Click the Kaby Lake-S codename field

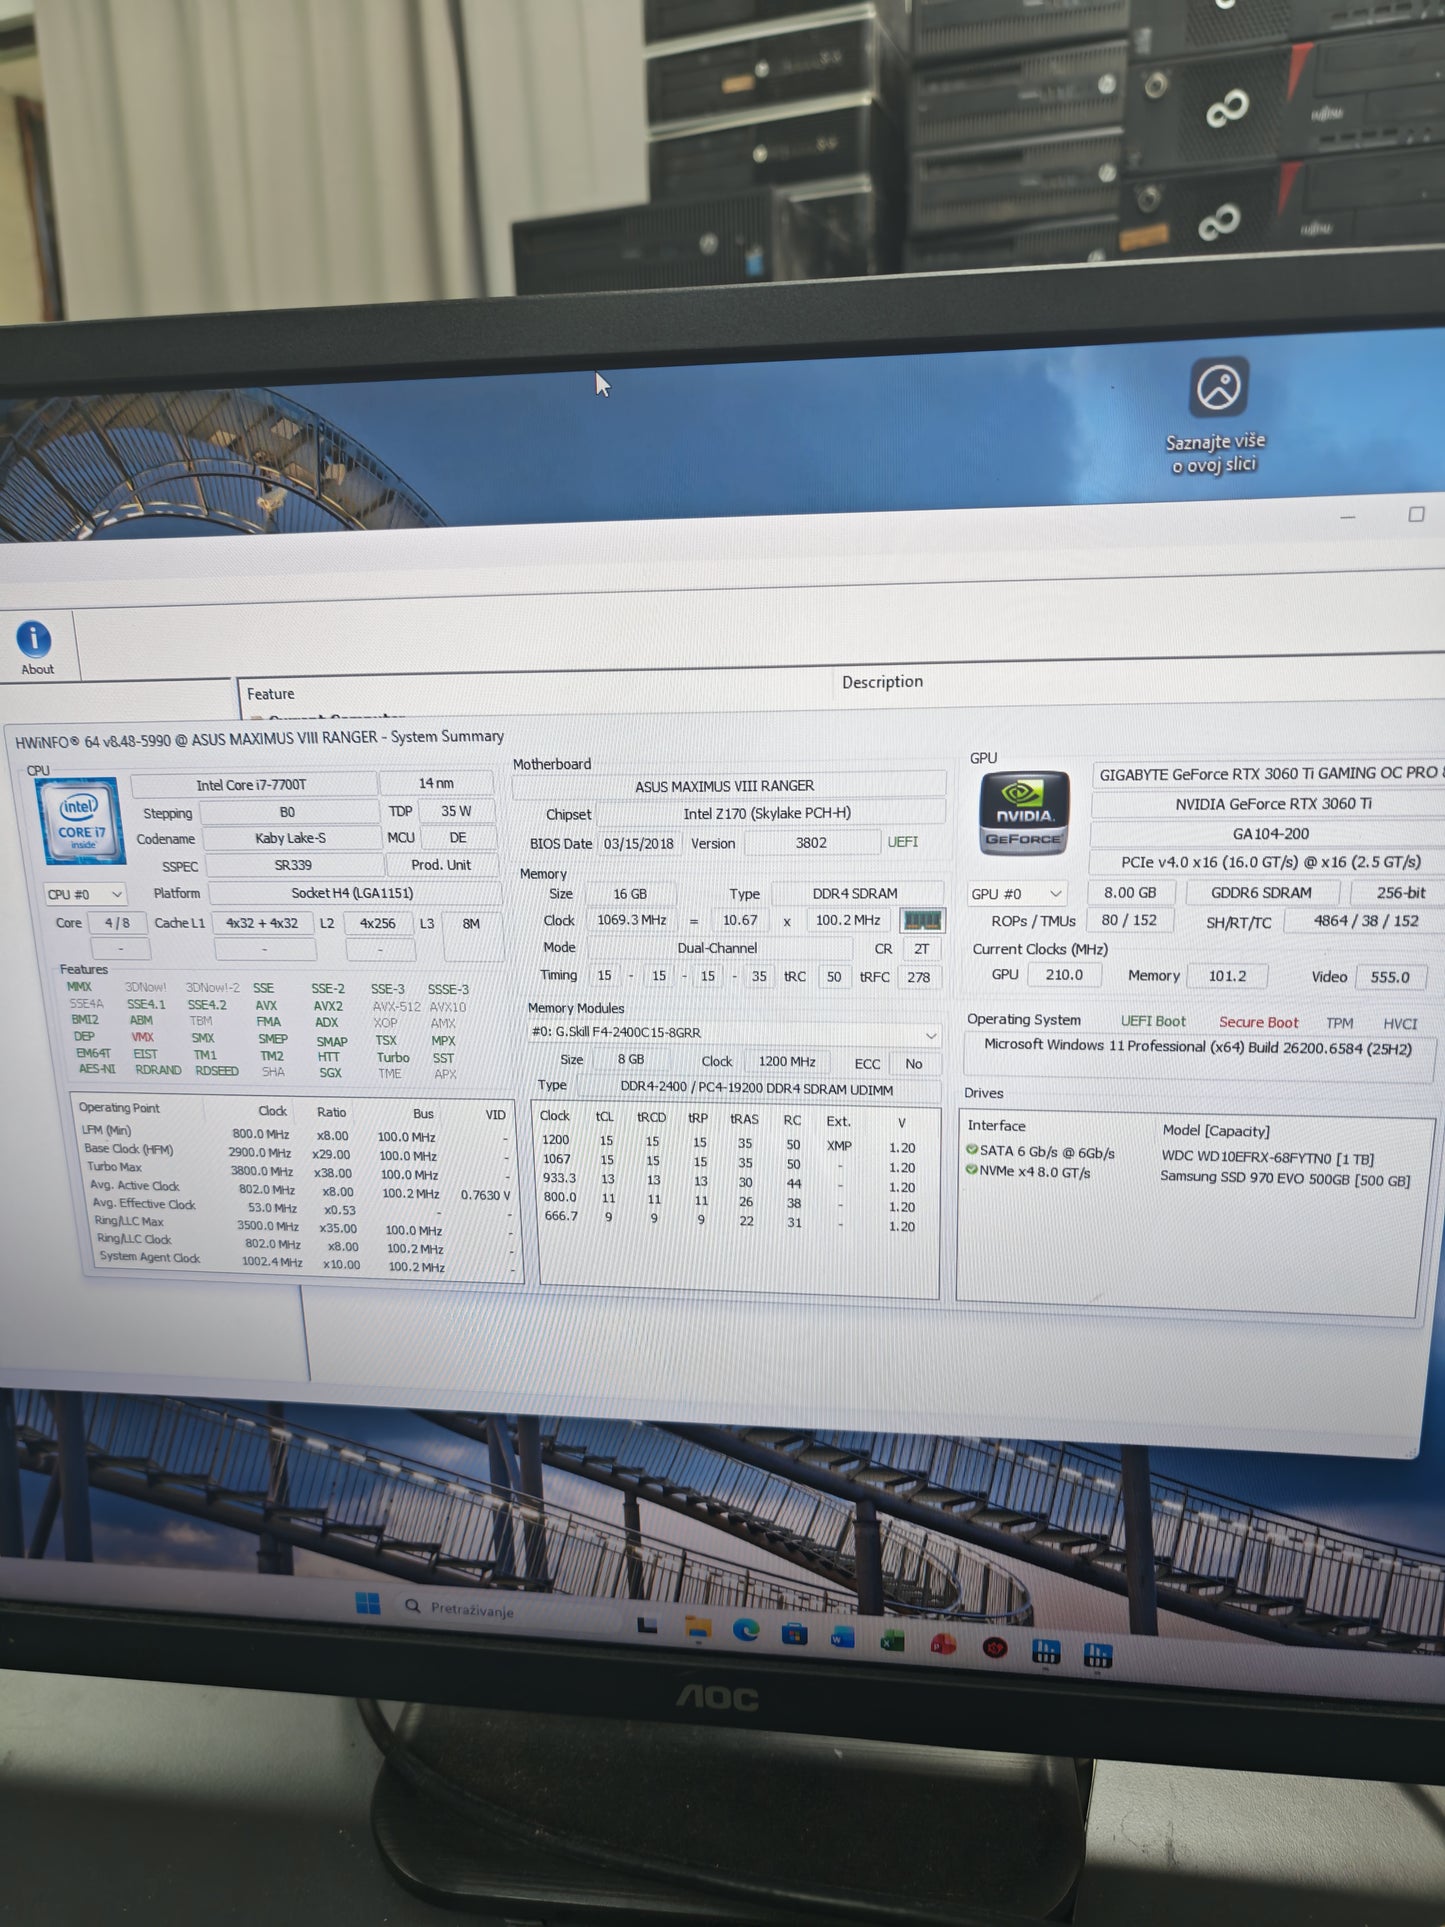point(291,838)
